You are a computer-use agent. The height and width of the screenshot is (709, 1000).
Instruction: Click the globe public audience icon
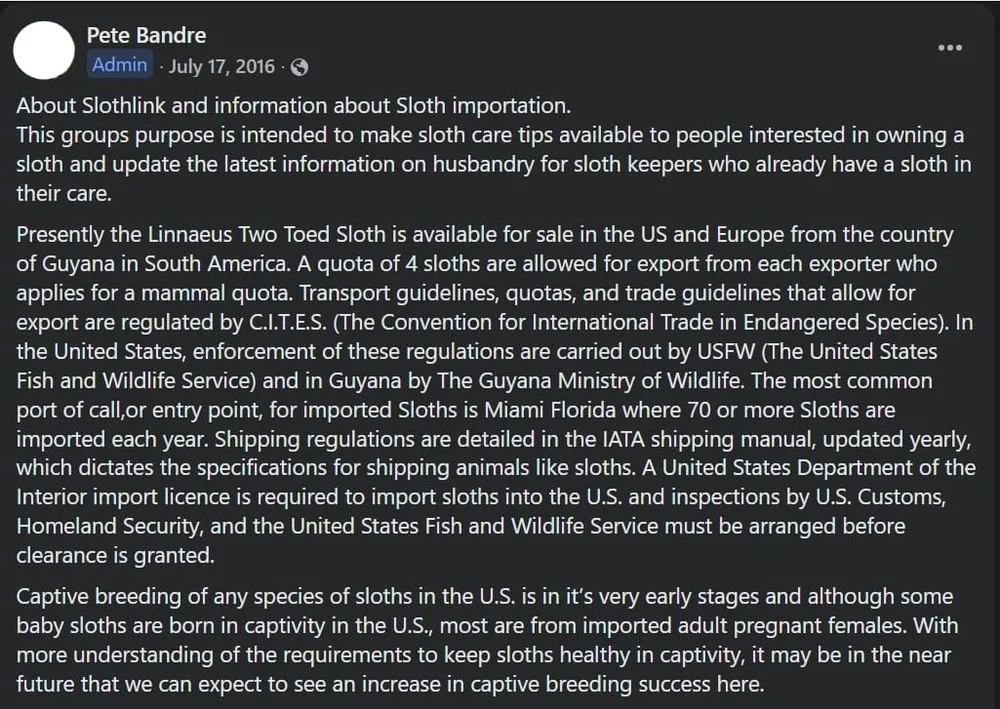299,67
